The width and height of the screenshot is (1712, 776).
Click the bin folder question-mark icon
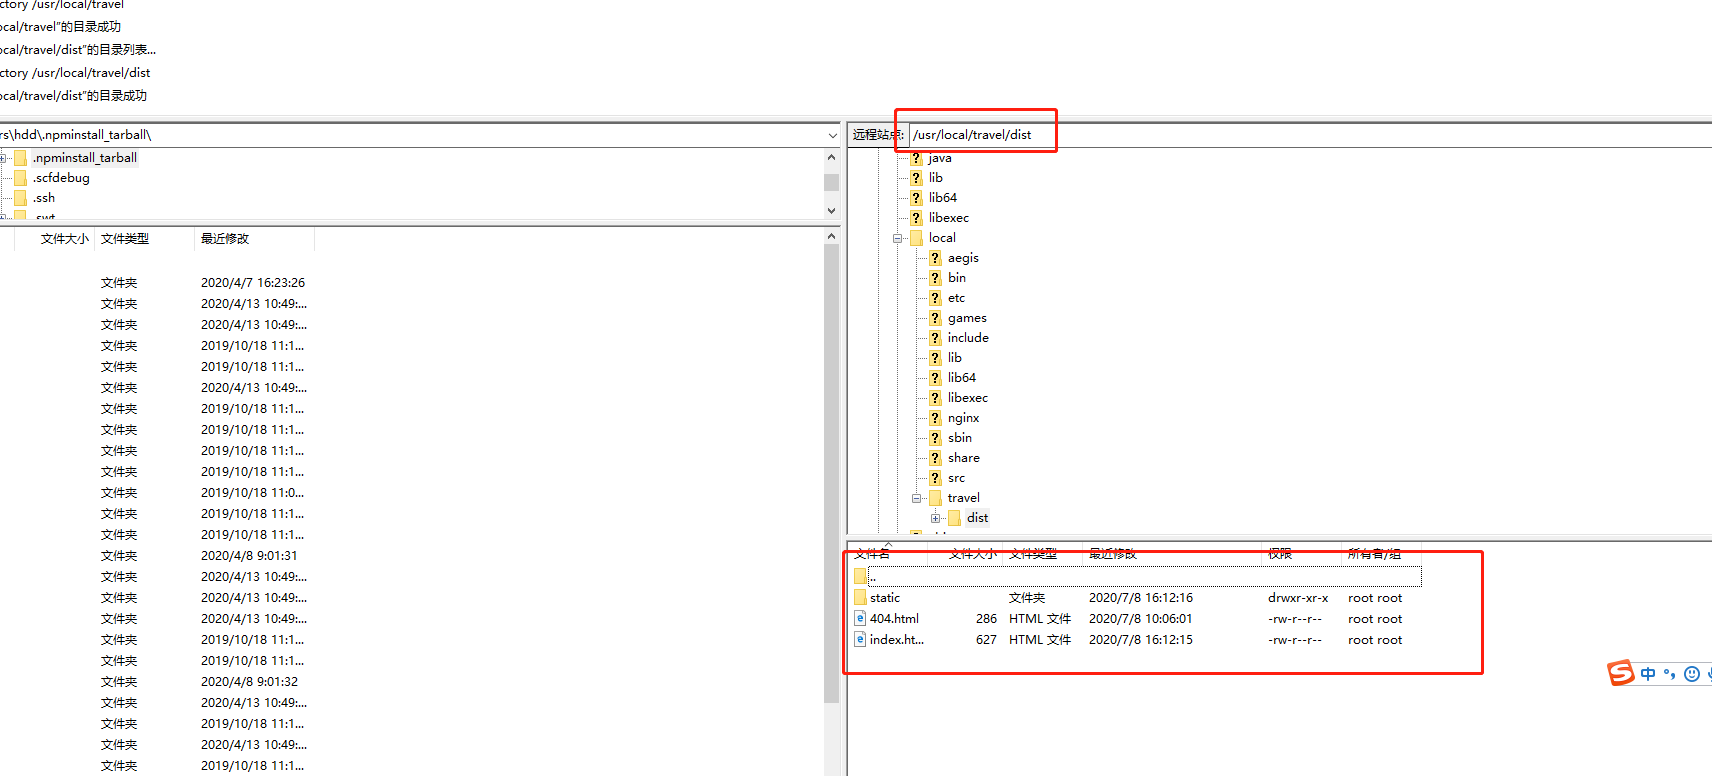point(935,278)
